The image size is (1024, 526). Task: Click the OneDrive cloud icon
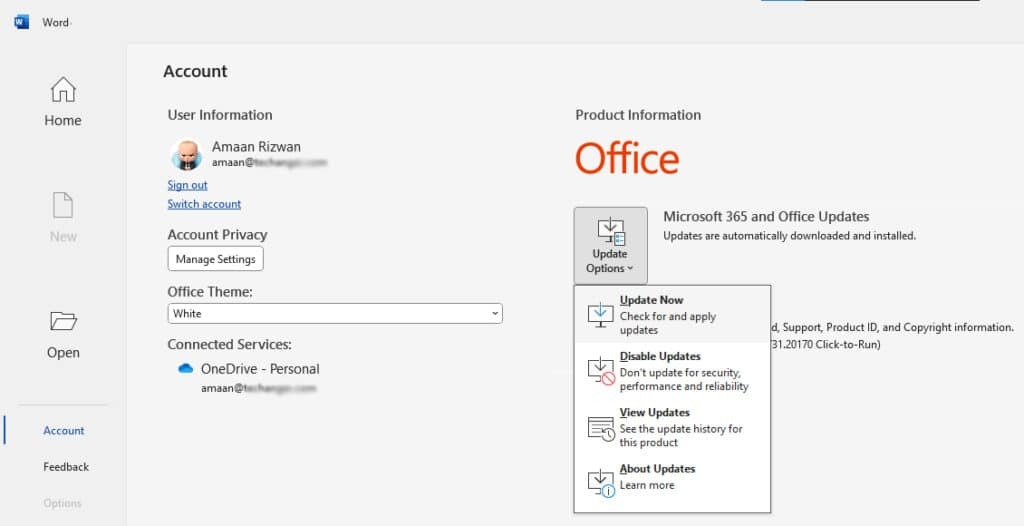[x=185, y=369]
